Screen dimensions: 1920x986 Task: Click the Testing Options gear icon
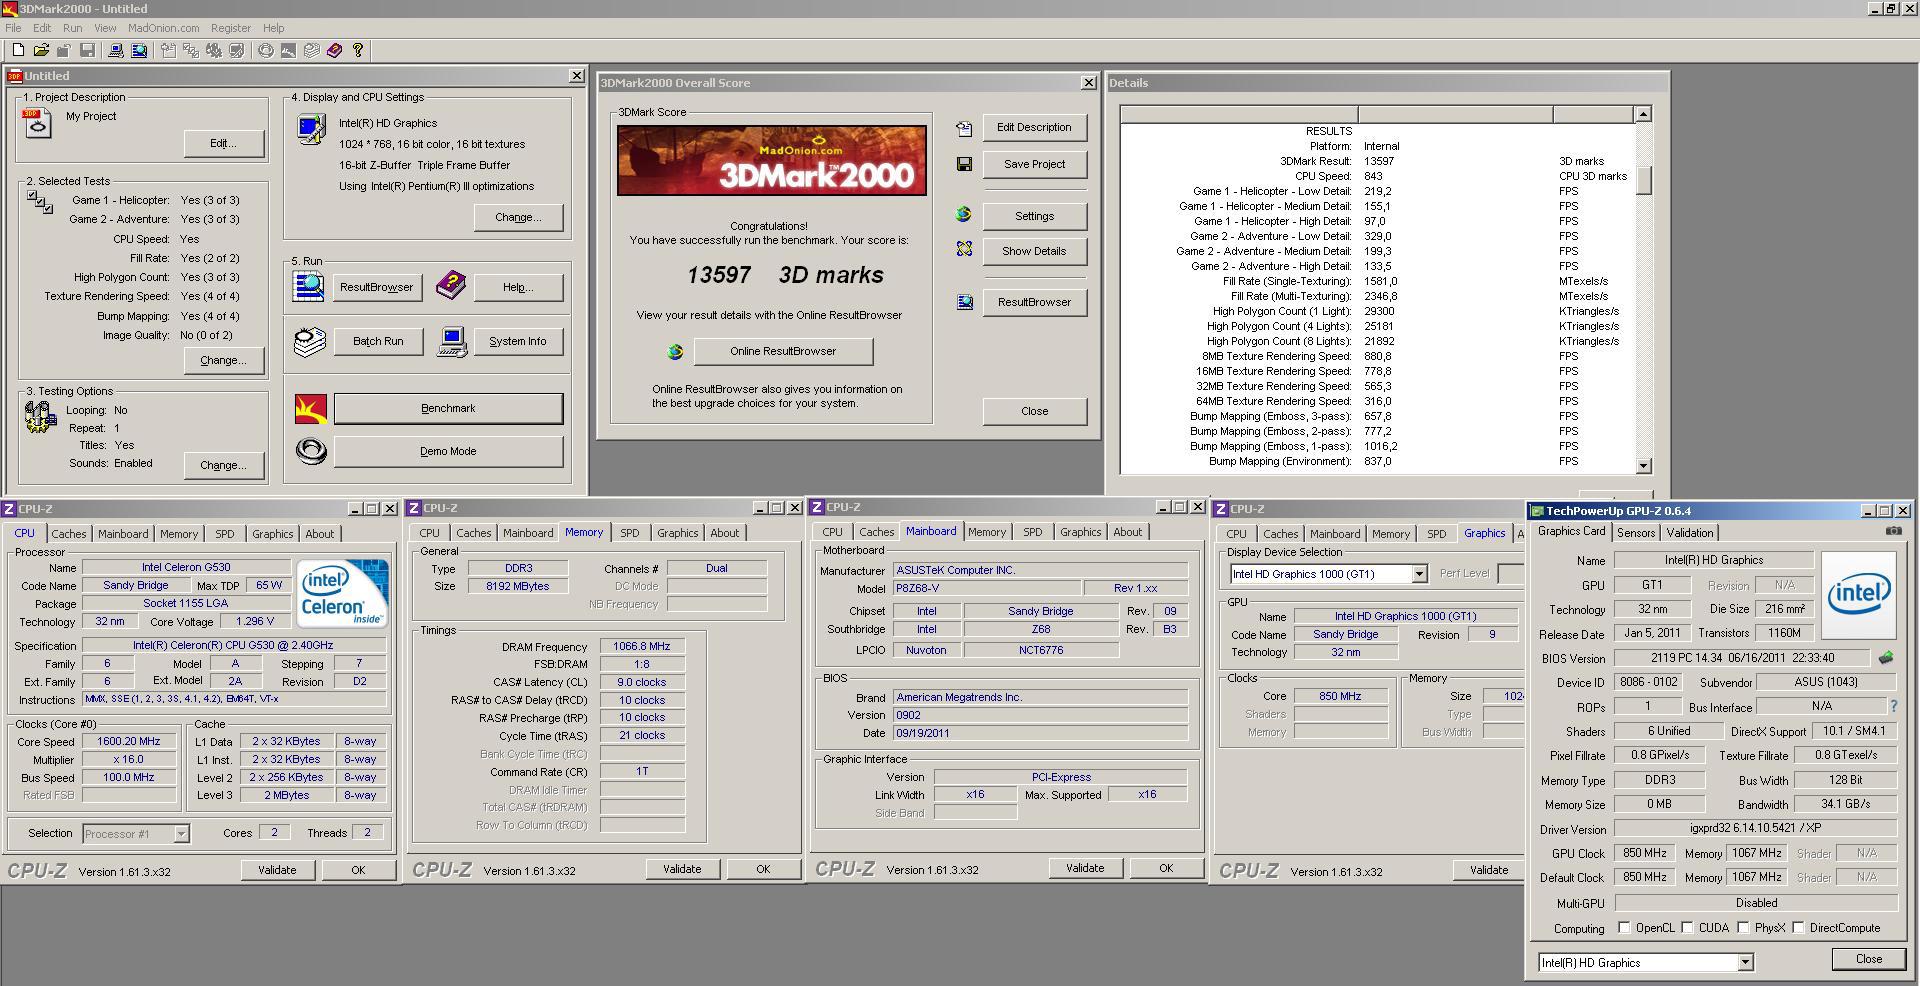40,416
